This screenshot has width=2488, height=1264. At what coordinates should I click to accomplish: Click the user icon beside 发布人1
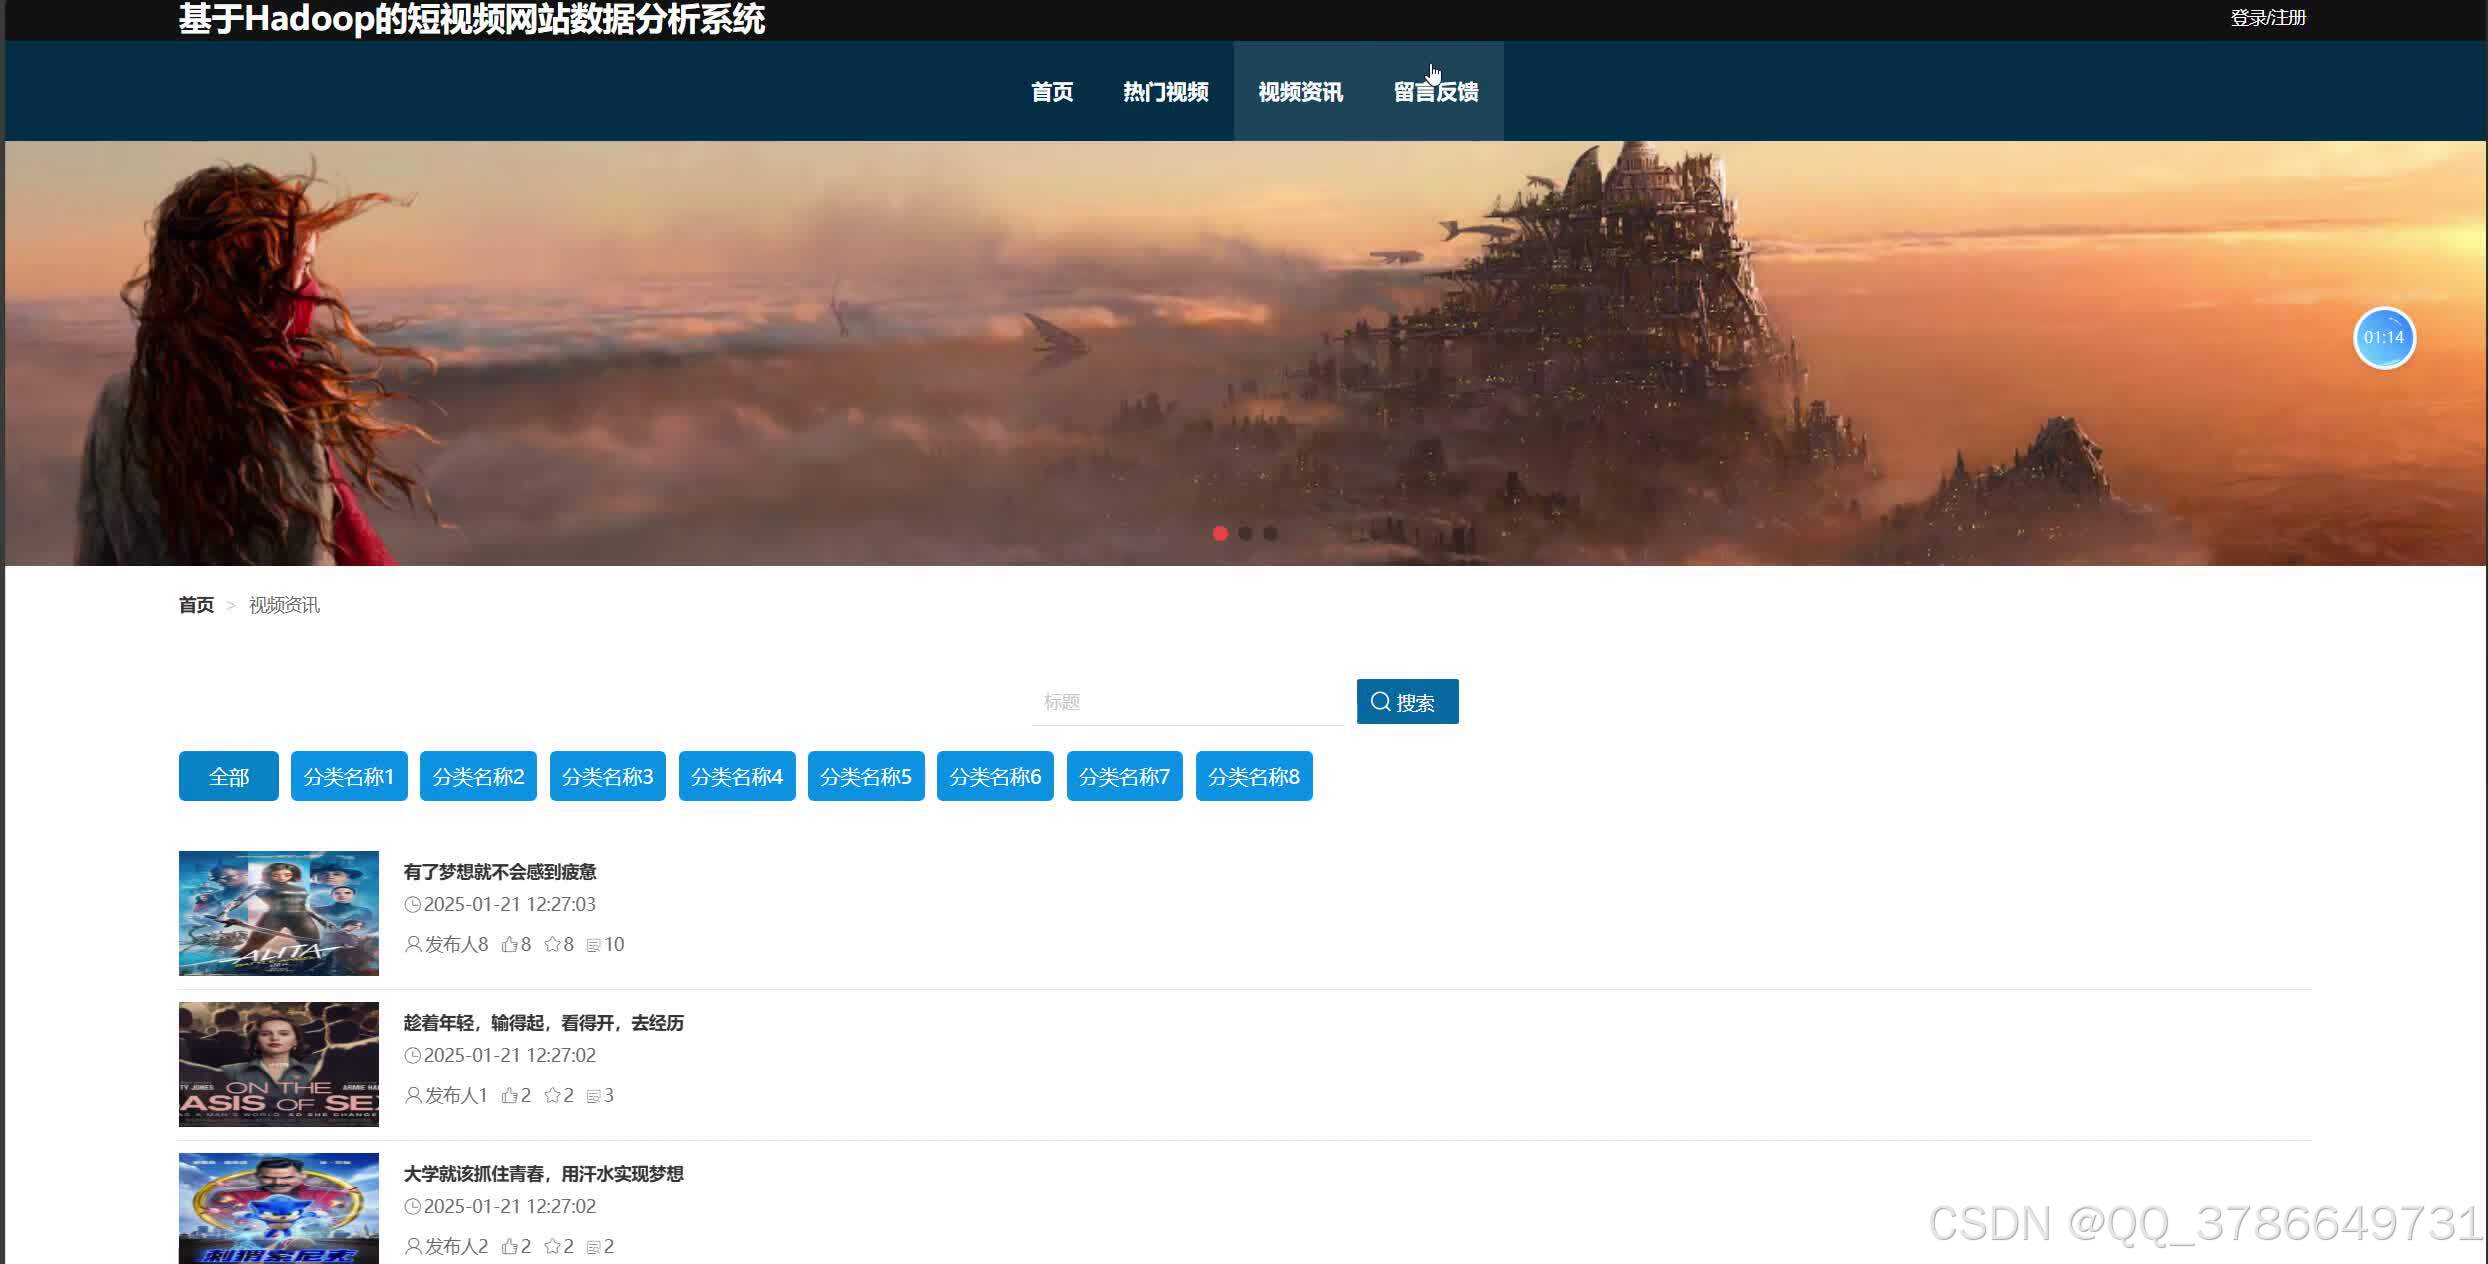point(413,1095)
